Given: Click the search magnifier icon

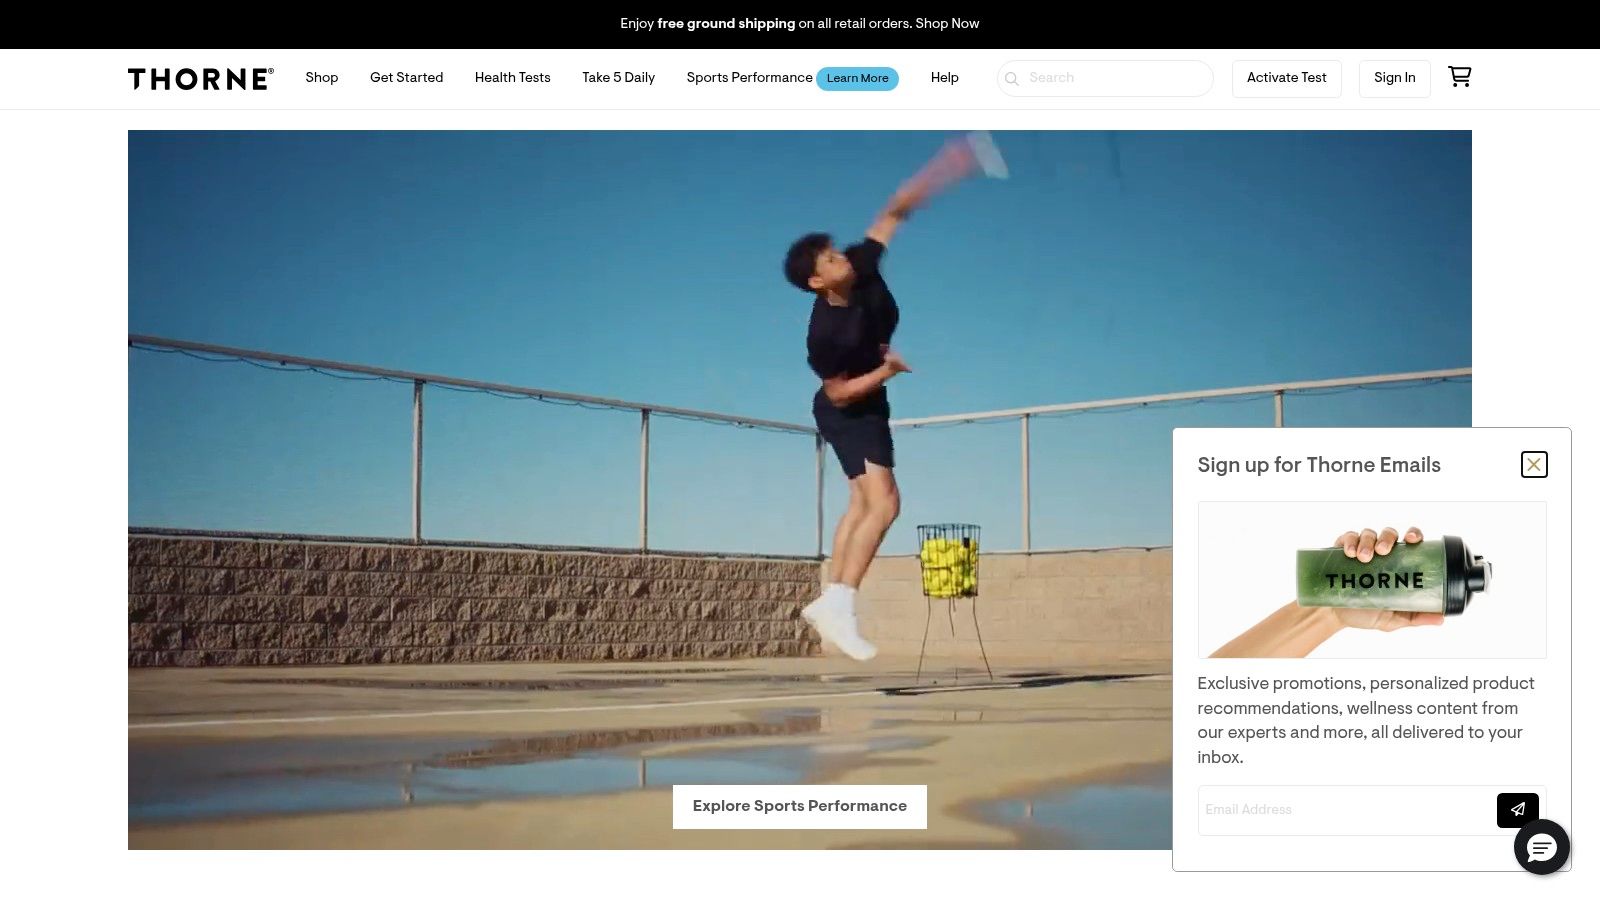Looking at the screenshot, I should (1012, 79).
